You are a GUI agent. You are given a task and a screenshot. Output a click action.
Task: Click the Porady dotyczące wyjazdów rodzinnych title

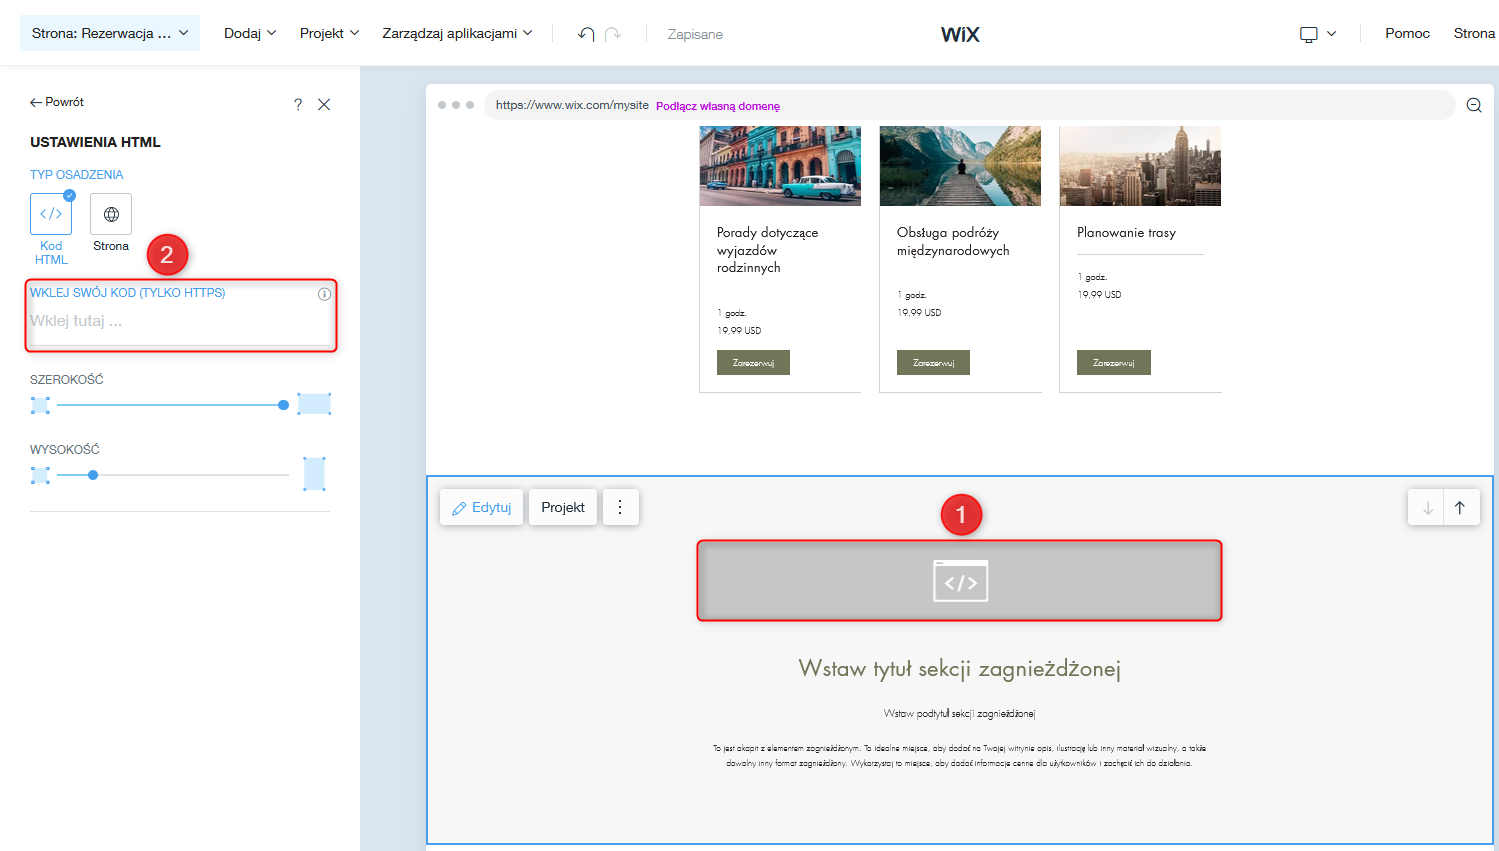(x=767, y=250)
